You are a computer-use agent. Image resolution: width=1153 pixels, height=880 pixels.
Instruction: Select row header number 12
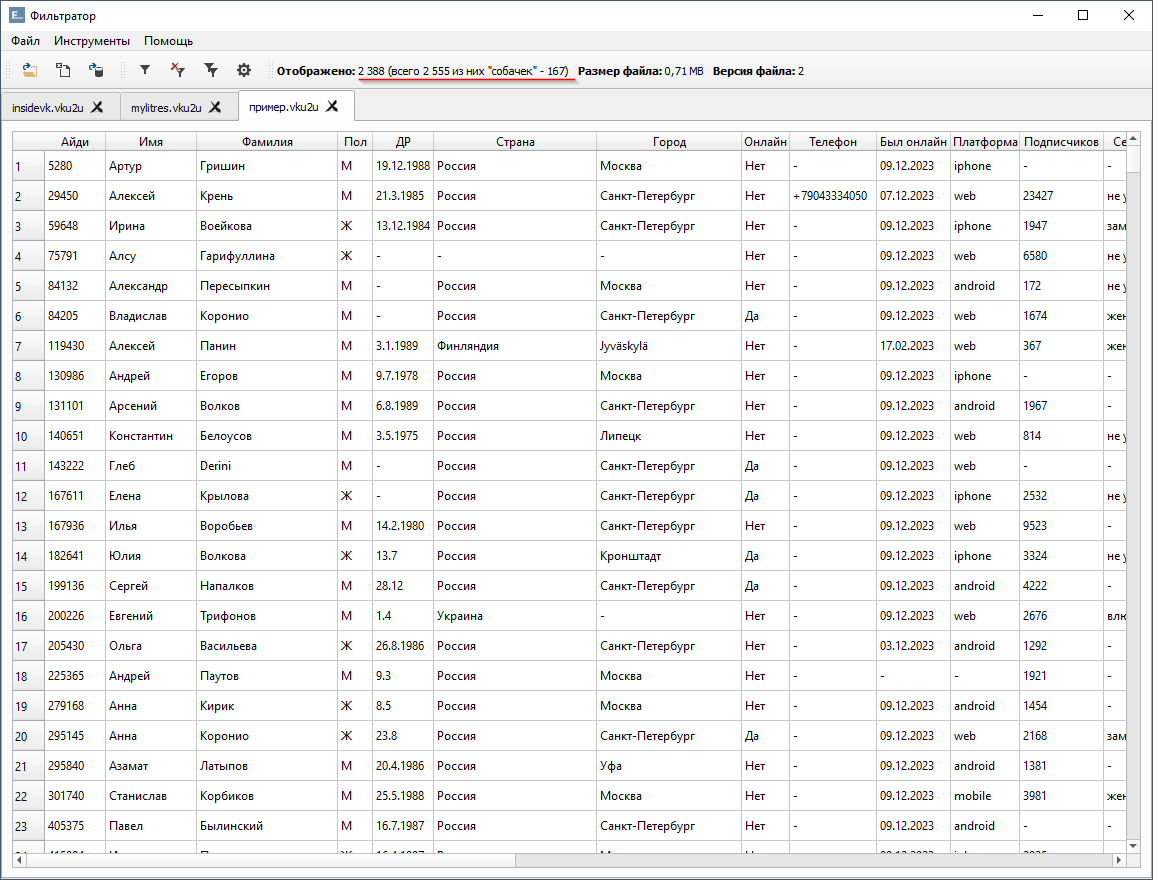tap(29, 496)
